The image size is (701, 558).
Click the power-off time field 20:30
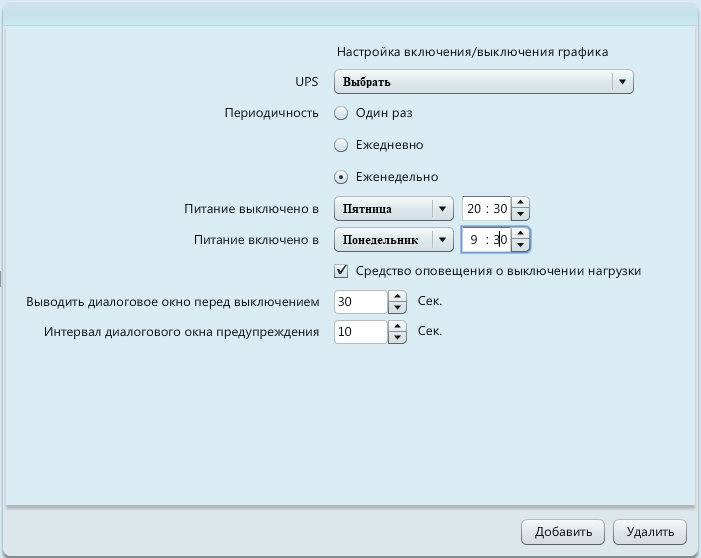click(486, 209)
